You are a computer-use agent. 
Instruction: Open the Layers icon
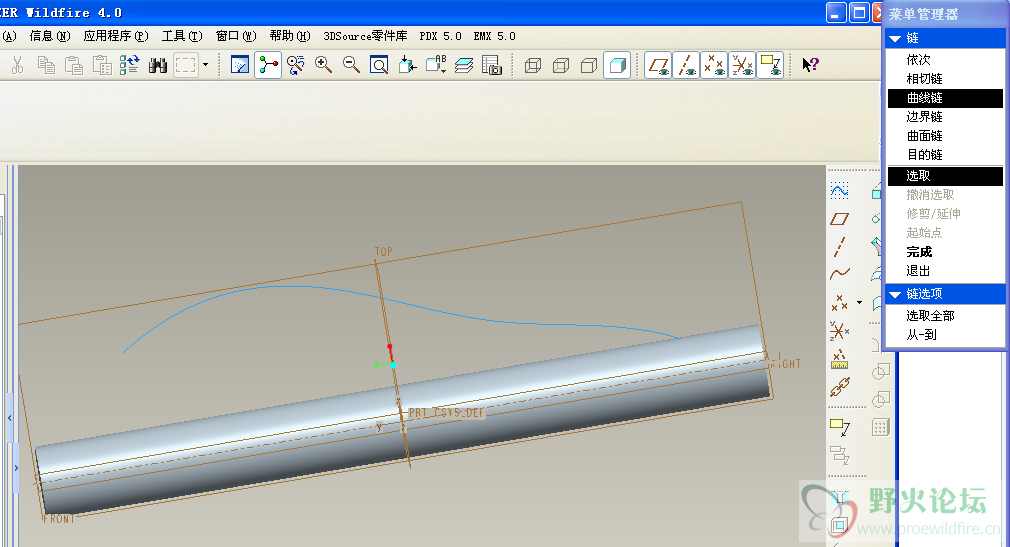pos(464,65)
